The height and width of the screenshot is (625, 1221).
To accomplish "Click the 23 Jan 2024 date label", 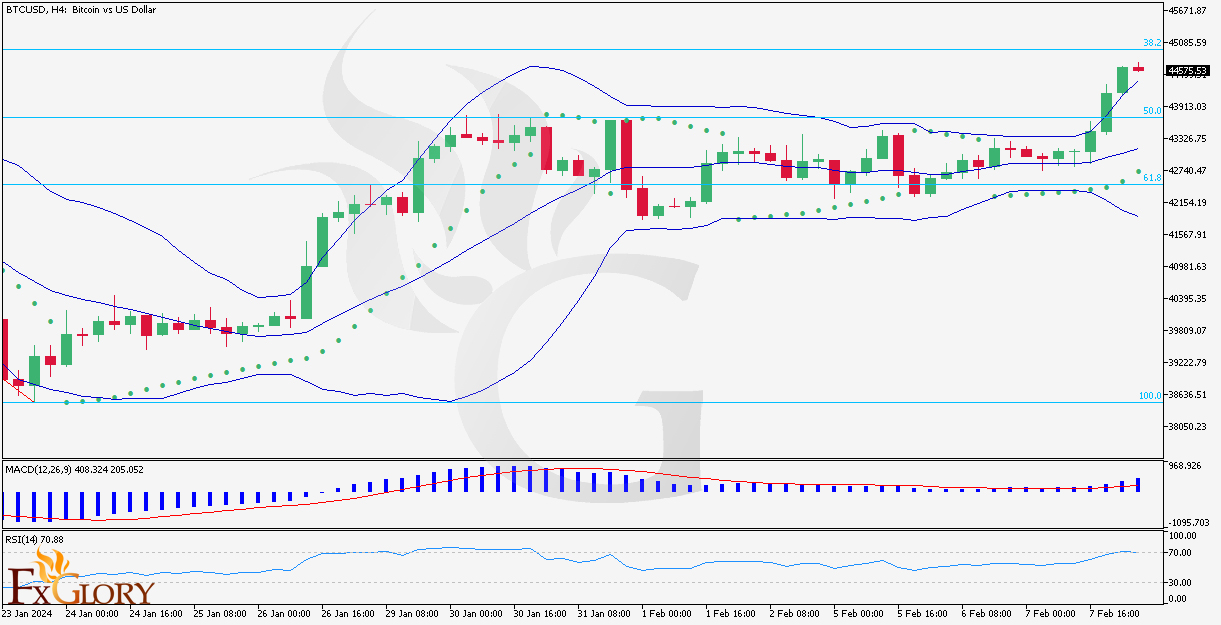I will tap(27, 615).
